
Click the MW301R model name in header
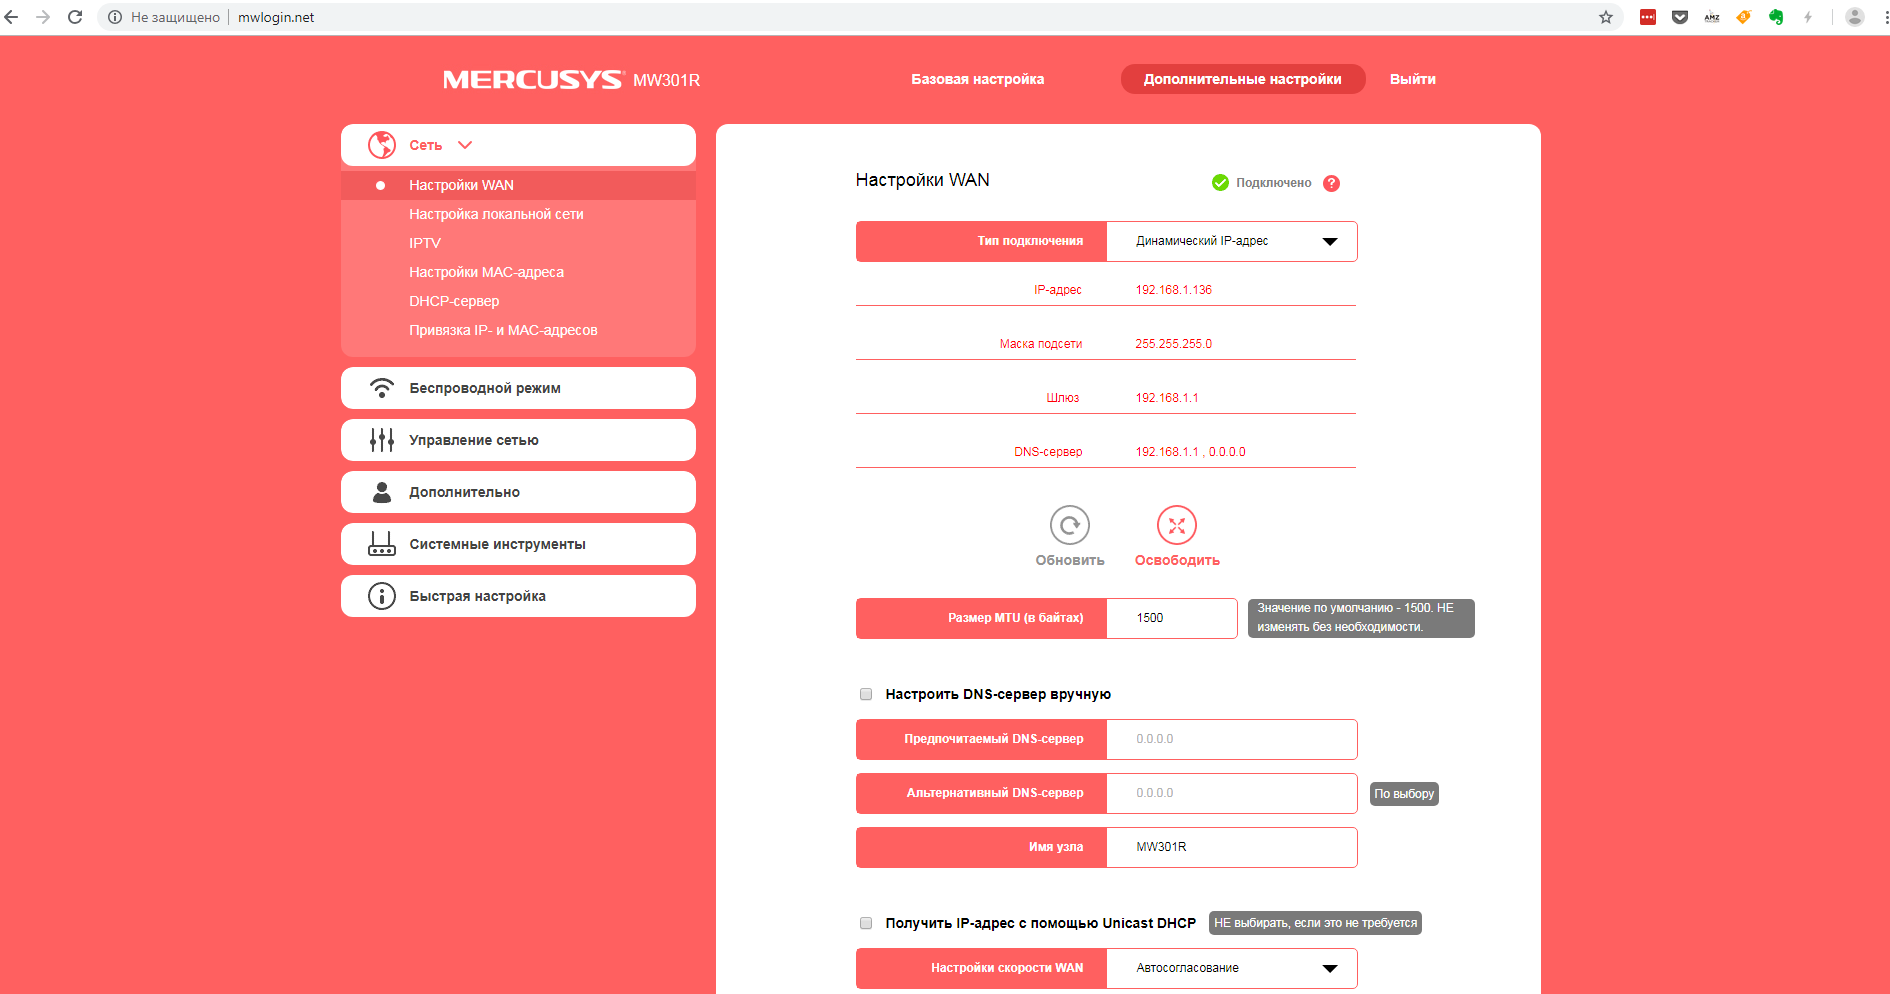pyautogui.click(x=666, y=80)
